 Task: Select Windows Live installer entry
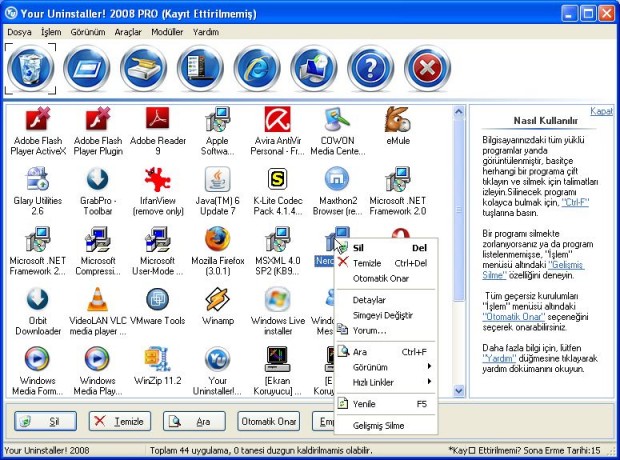pyautogui.click(x=278, y=312)
